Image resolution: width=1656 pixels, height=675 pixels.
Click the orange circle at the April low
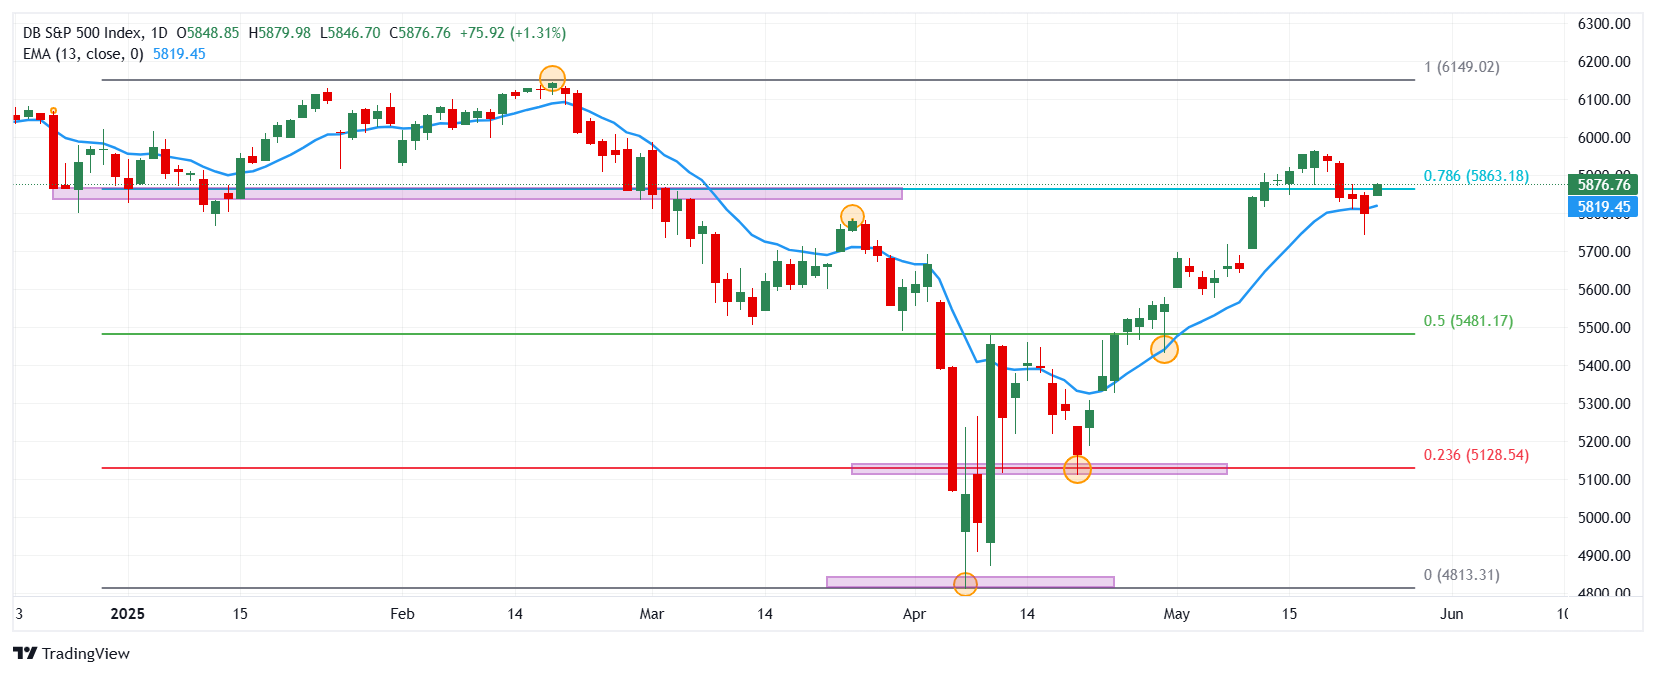(x=965, y=584)
